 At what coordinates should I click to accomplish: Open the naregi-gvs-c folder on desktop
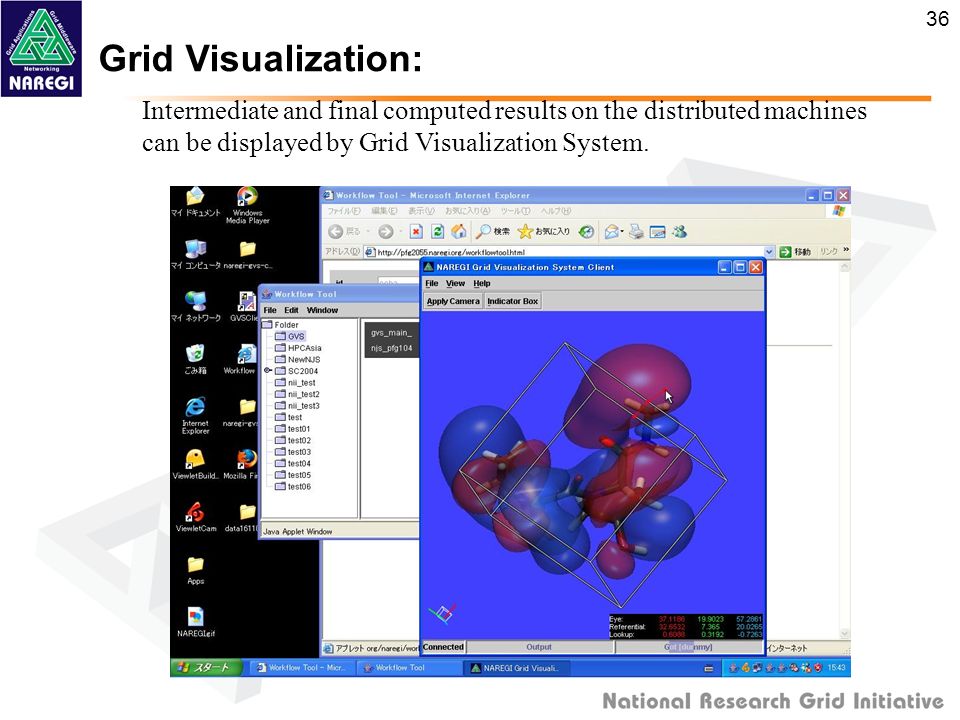247,254
